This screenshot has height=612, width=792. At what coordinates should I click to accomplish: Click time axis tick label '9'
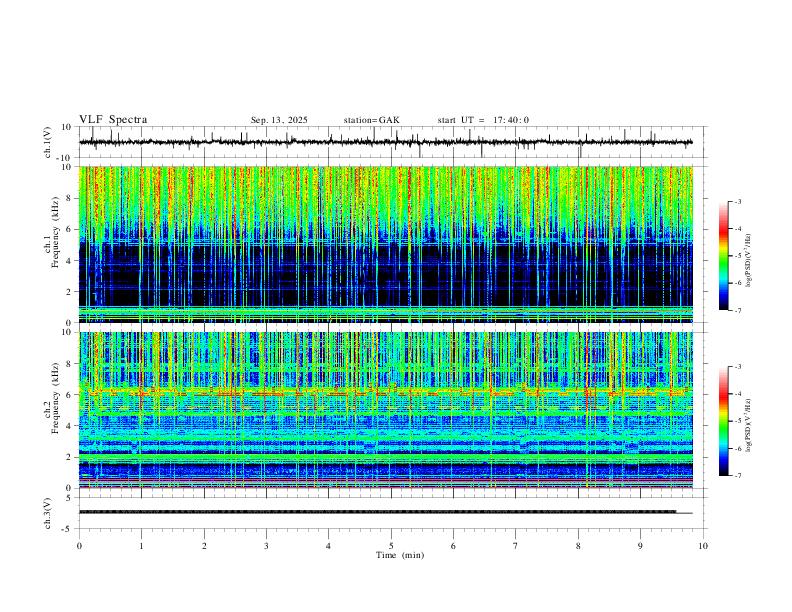640,546
